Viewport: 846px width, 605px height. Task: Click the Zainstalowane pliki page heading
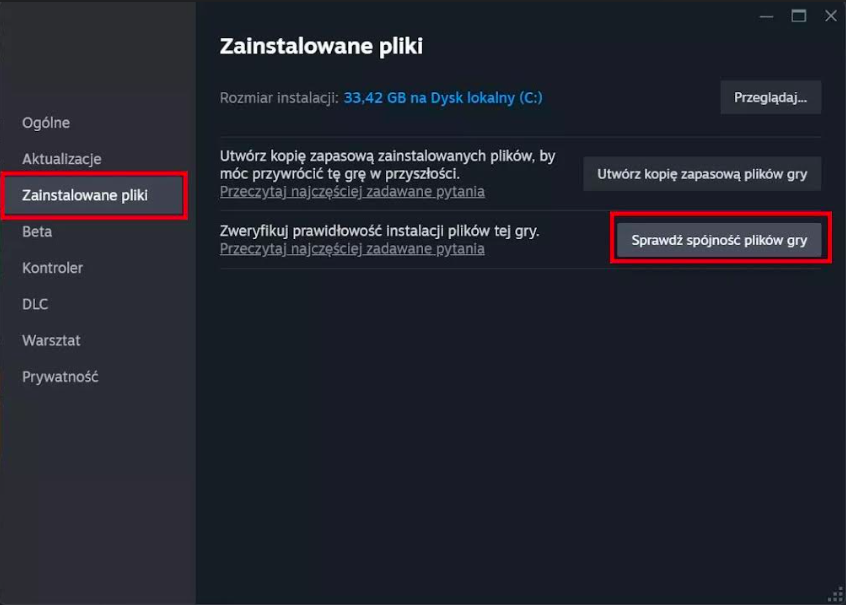321,46
